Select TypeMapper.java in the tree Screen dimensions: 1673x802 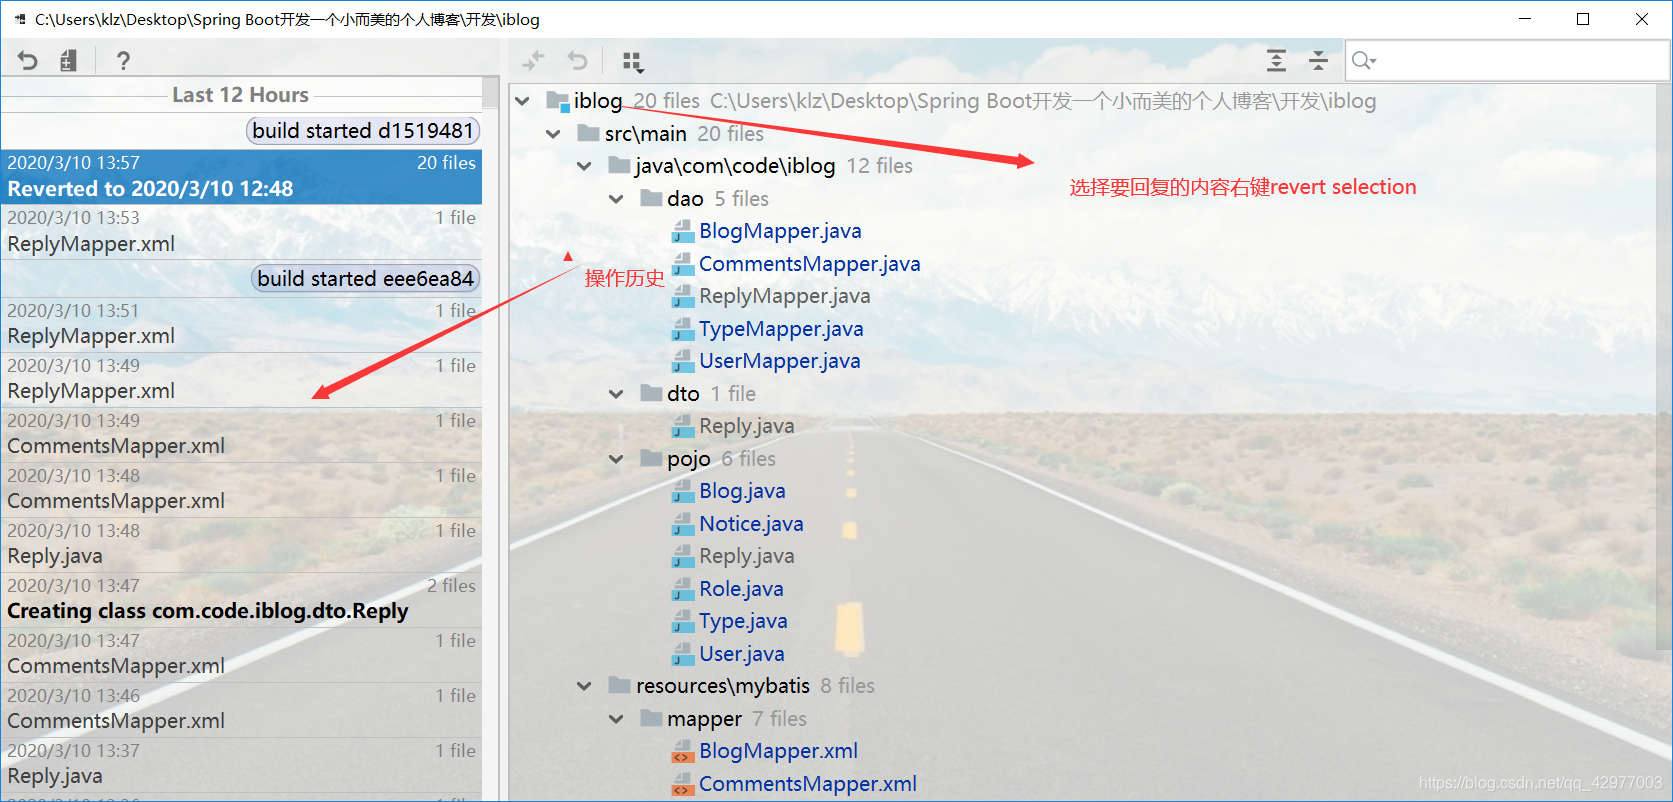pos(781,329)
